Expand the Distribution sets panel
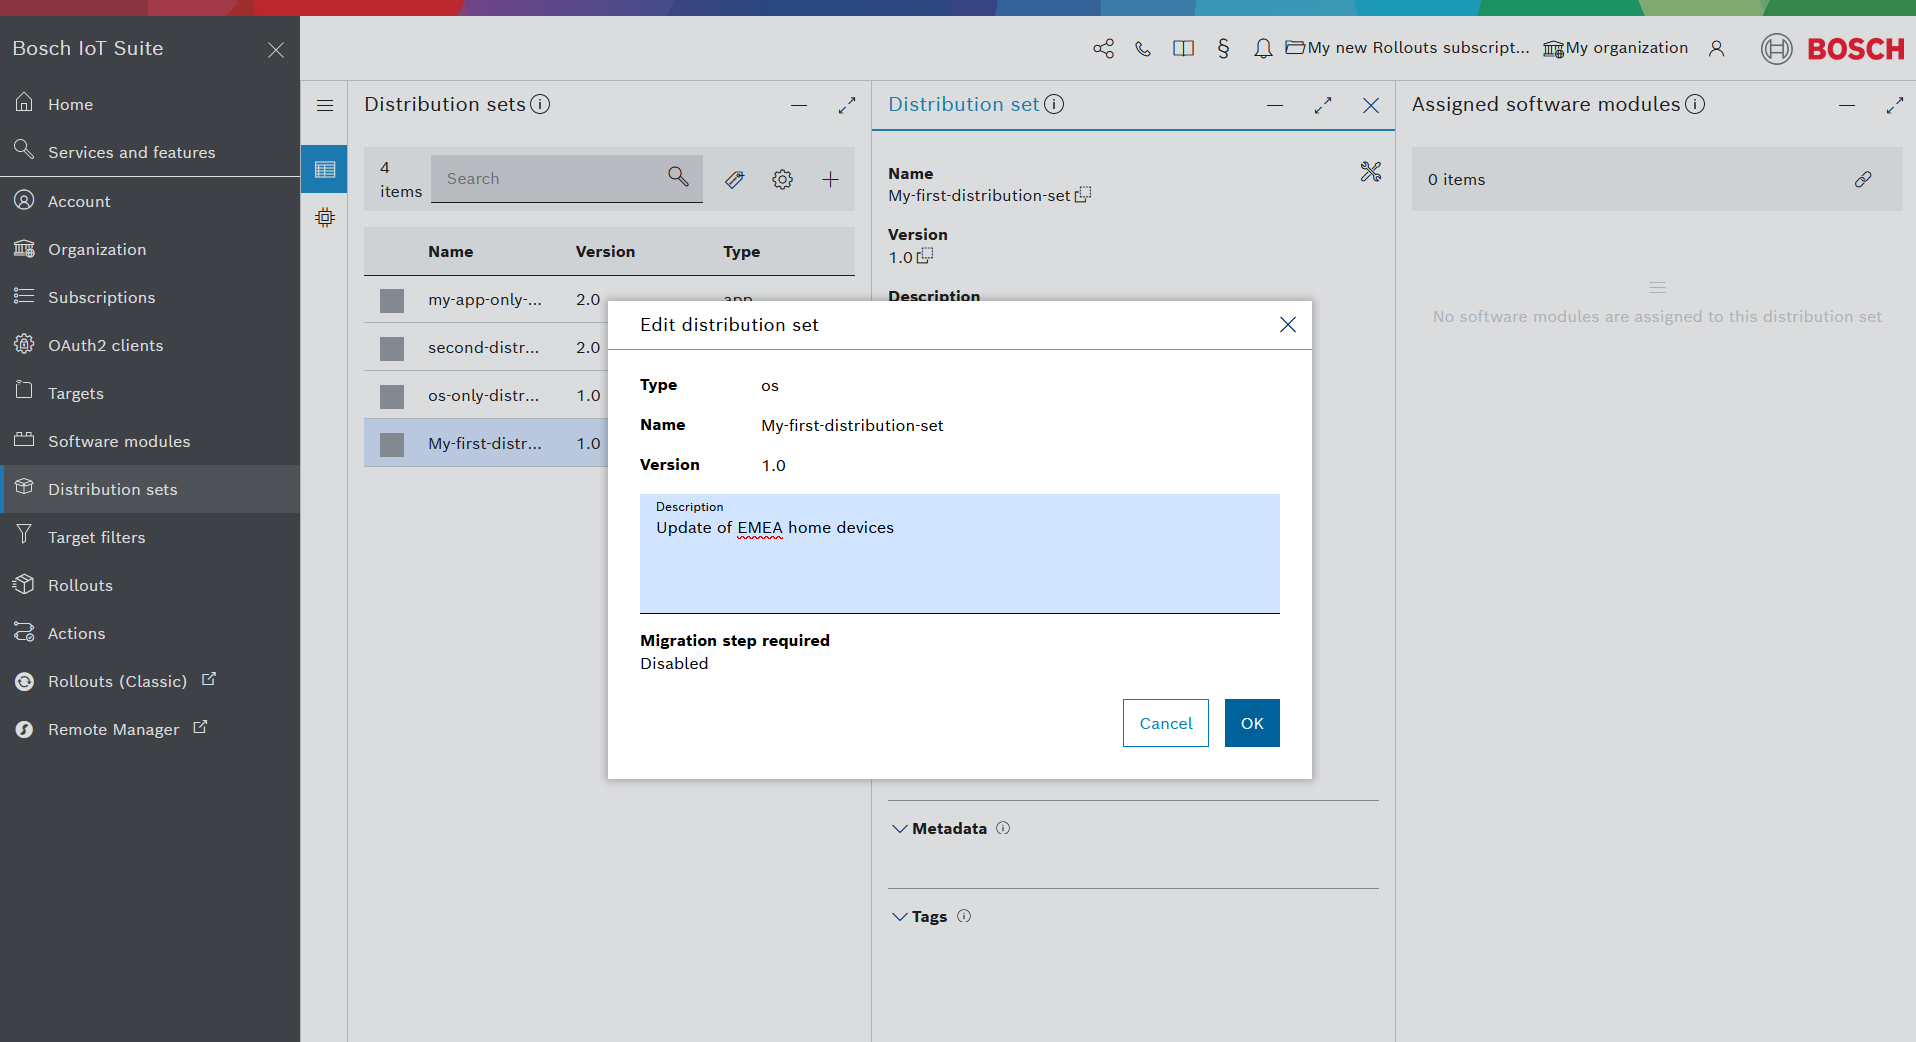 click(x=847, y=105)
